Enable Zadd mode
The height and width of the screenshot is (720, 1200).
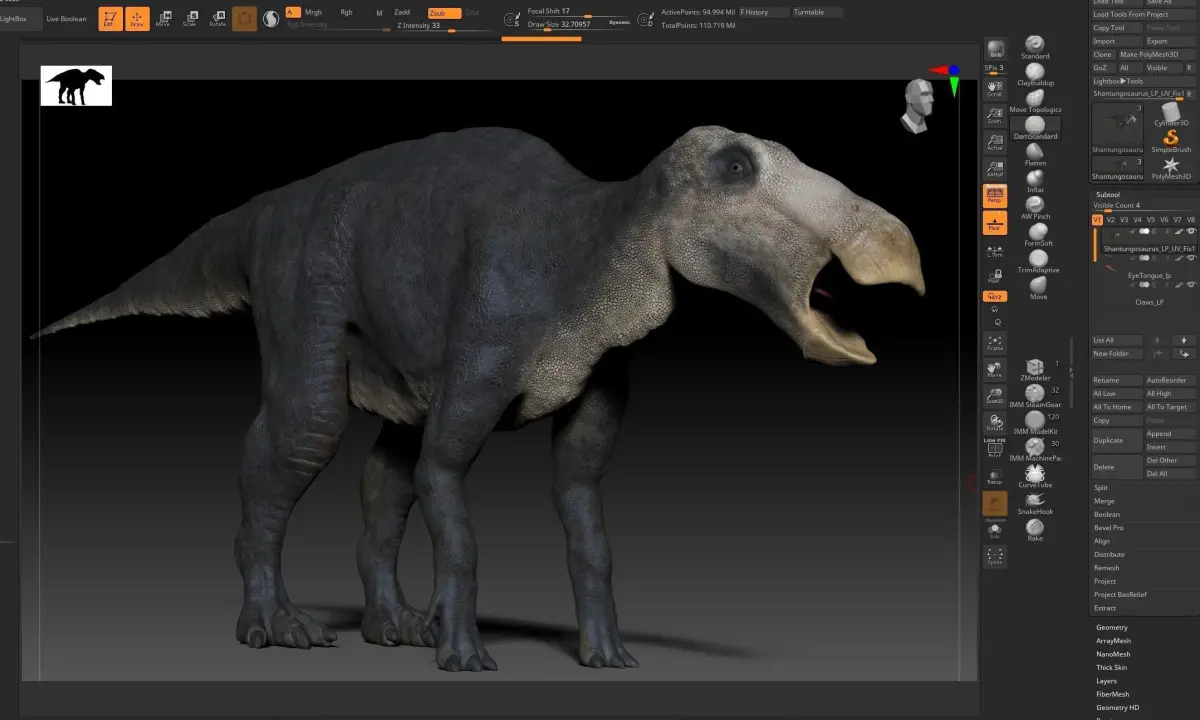pyautogui.click(x=402, y=13)
